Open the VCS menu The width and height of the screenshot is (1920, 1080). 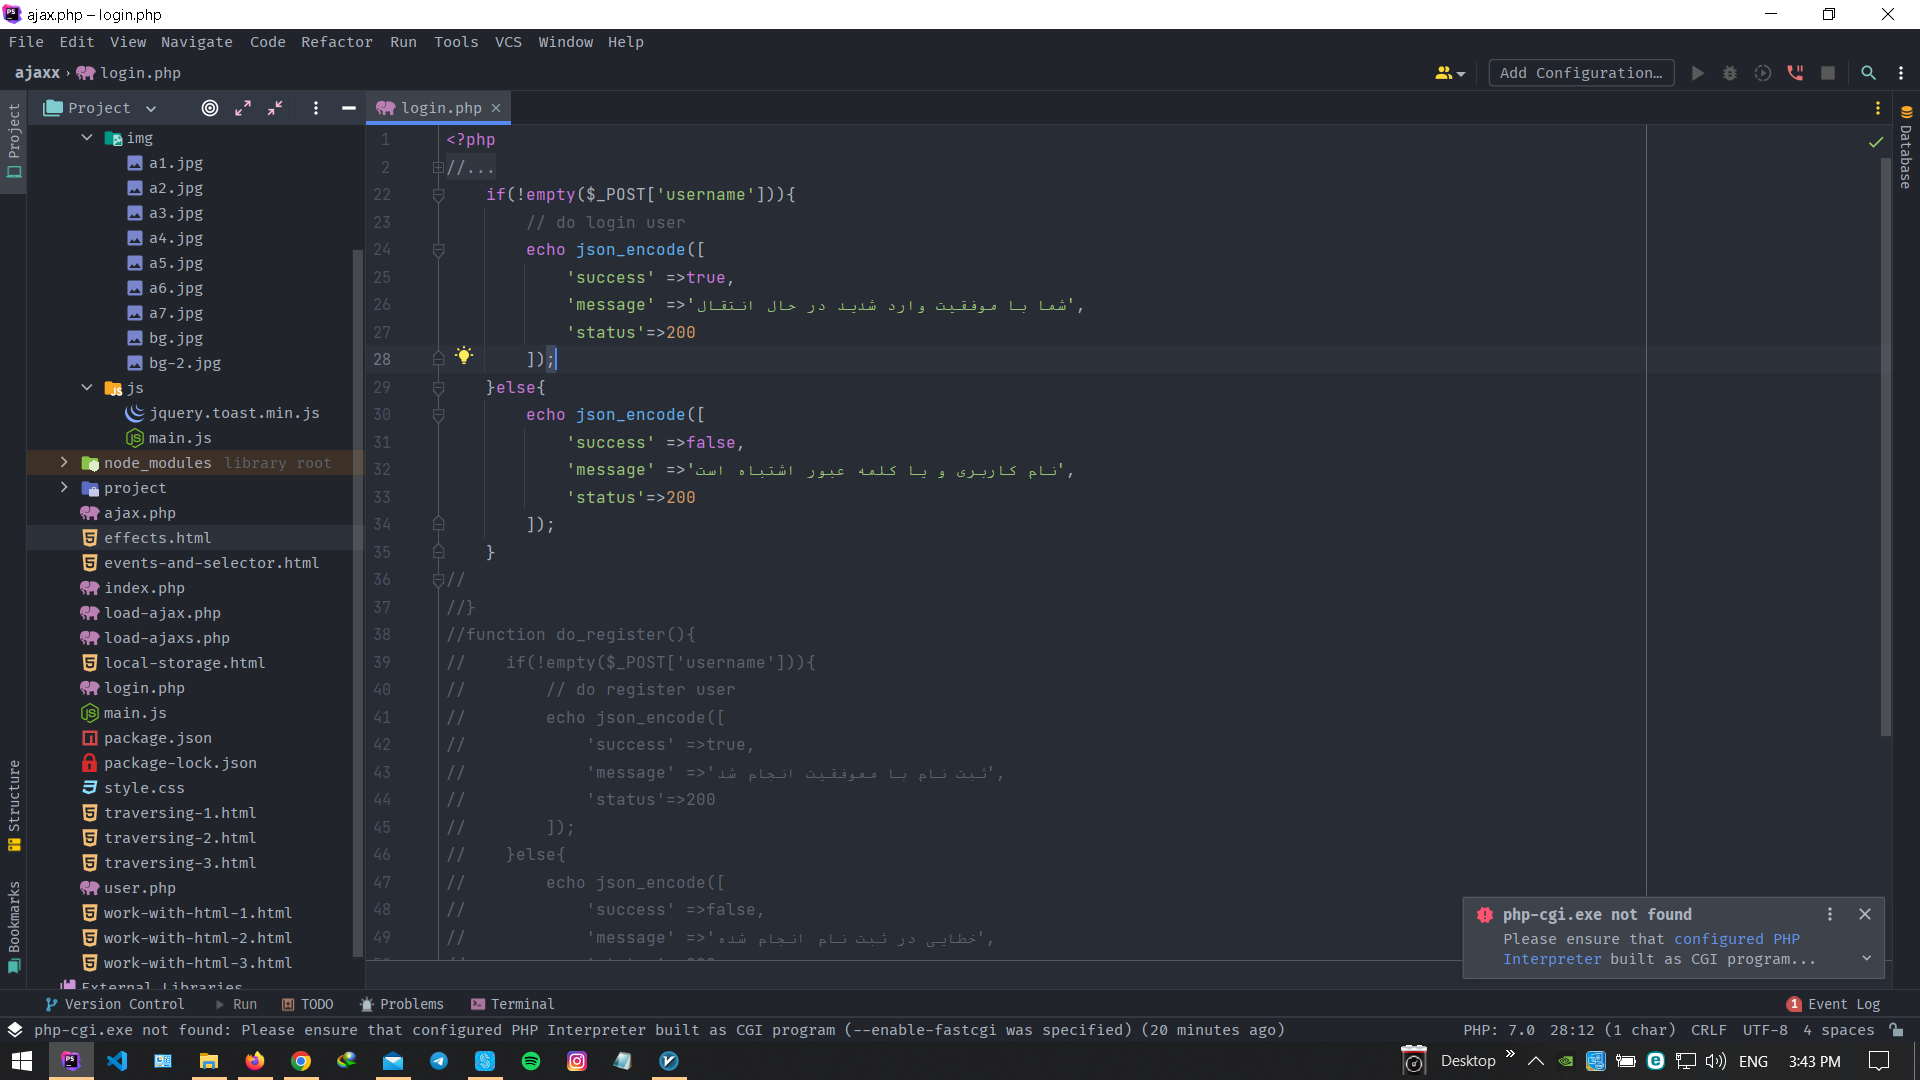[508, 42]
